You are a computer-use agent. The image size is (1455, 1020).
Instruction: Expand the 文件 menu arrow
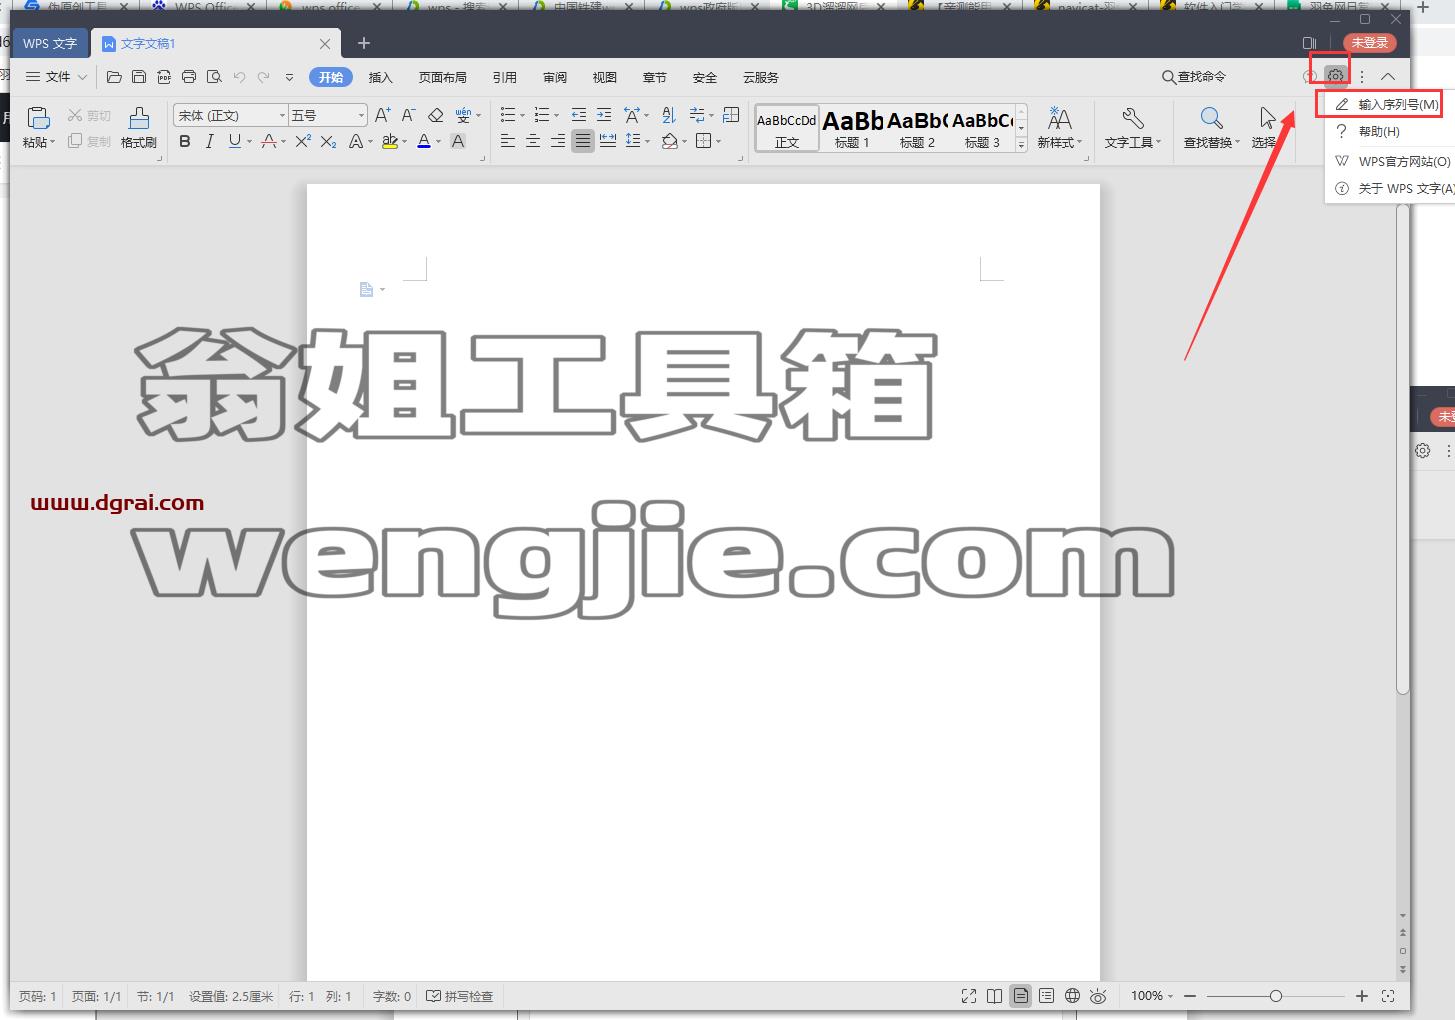pyautogui.click(x=82, y=77)
